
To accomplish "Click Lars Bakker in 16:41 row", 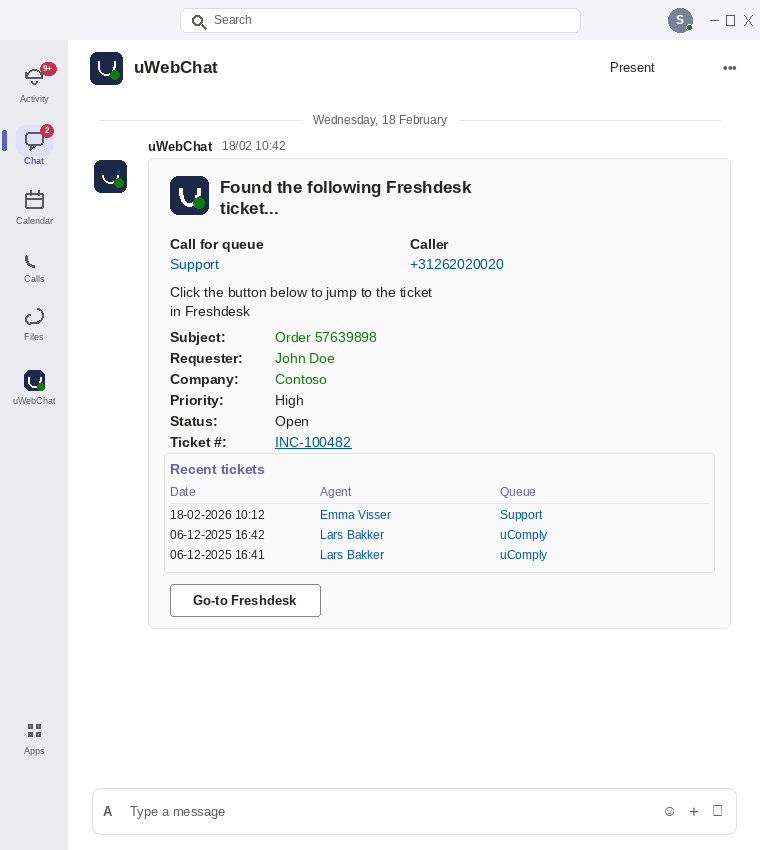I will (352, 555).
